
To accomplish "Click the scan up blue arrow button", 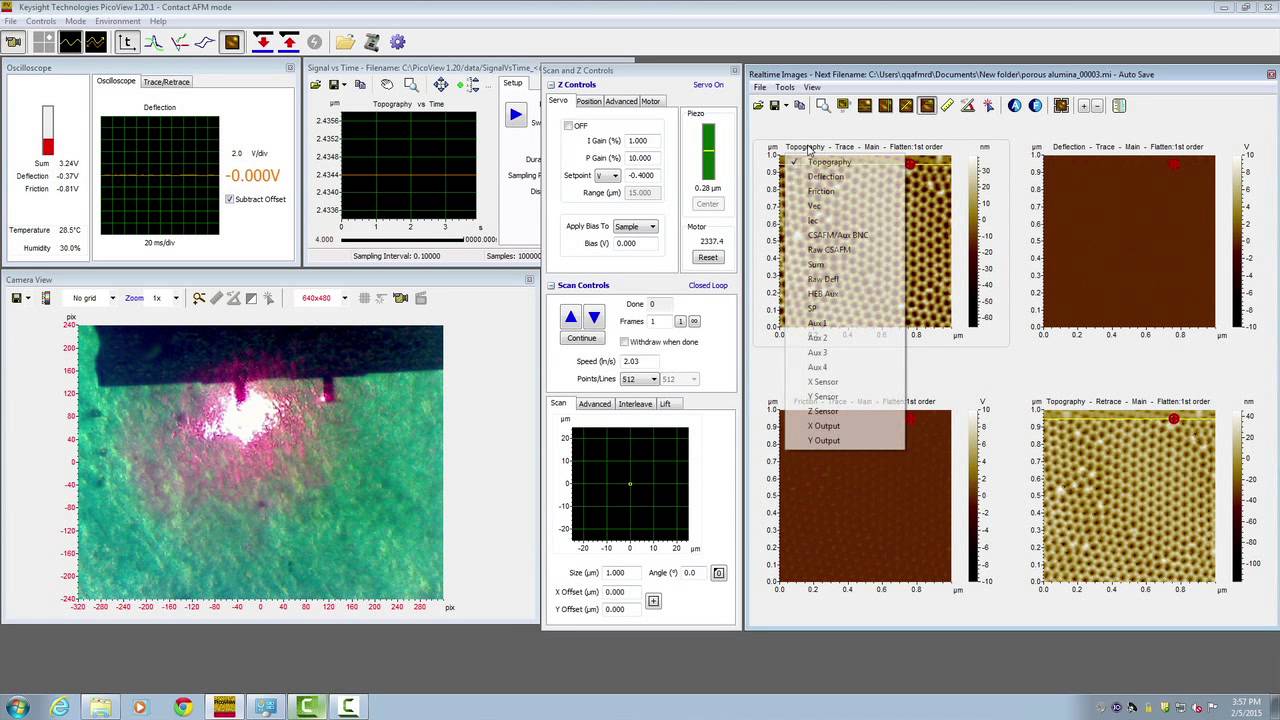I will point(570,317).
